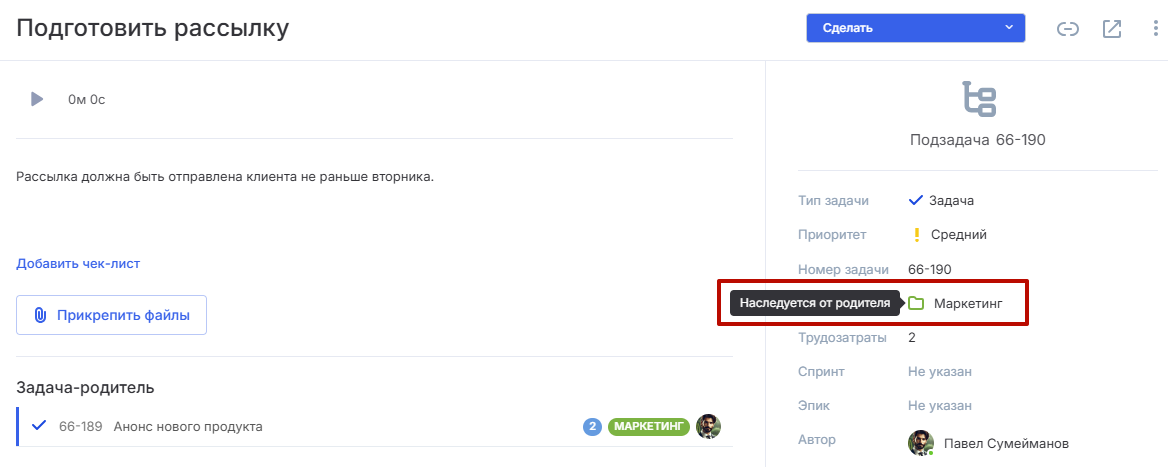This screenshot has width=1168, height=467.
Task: Click the Автор field label
Action: 816,439
